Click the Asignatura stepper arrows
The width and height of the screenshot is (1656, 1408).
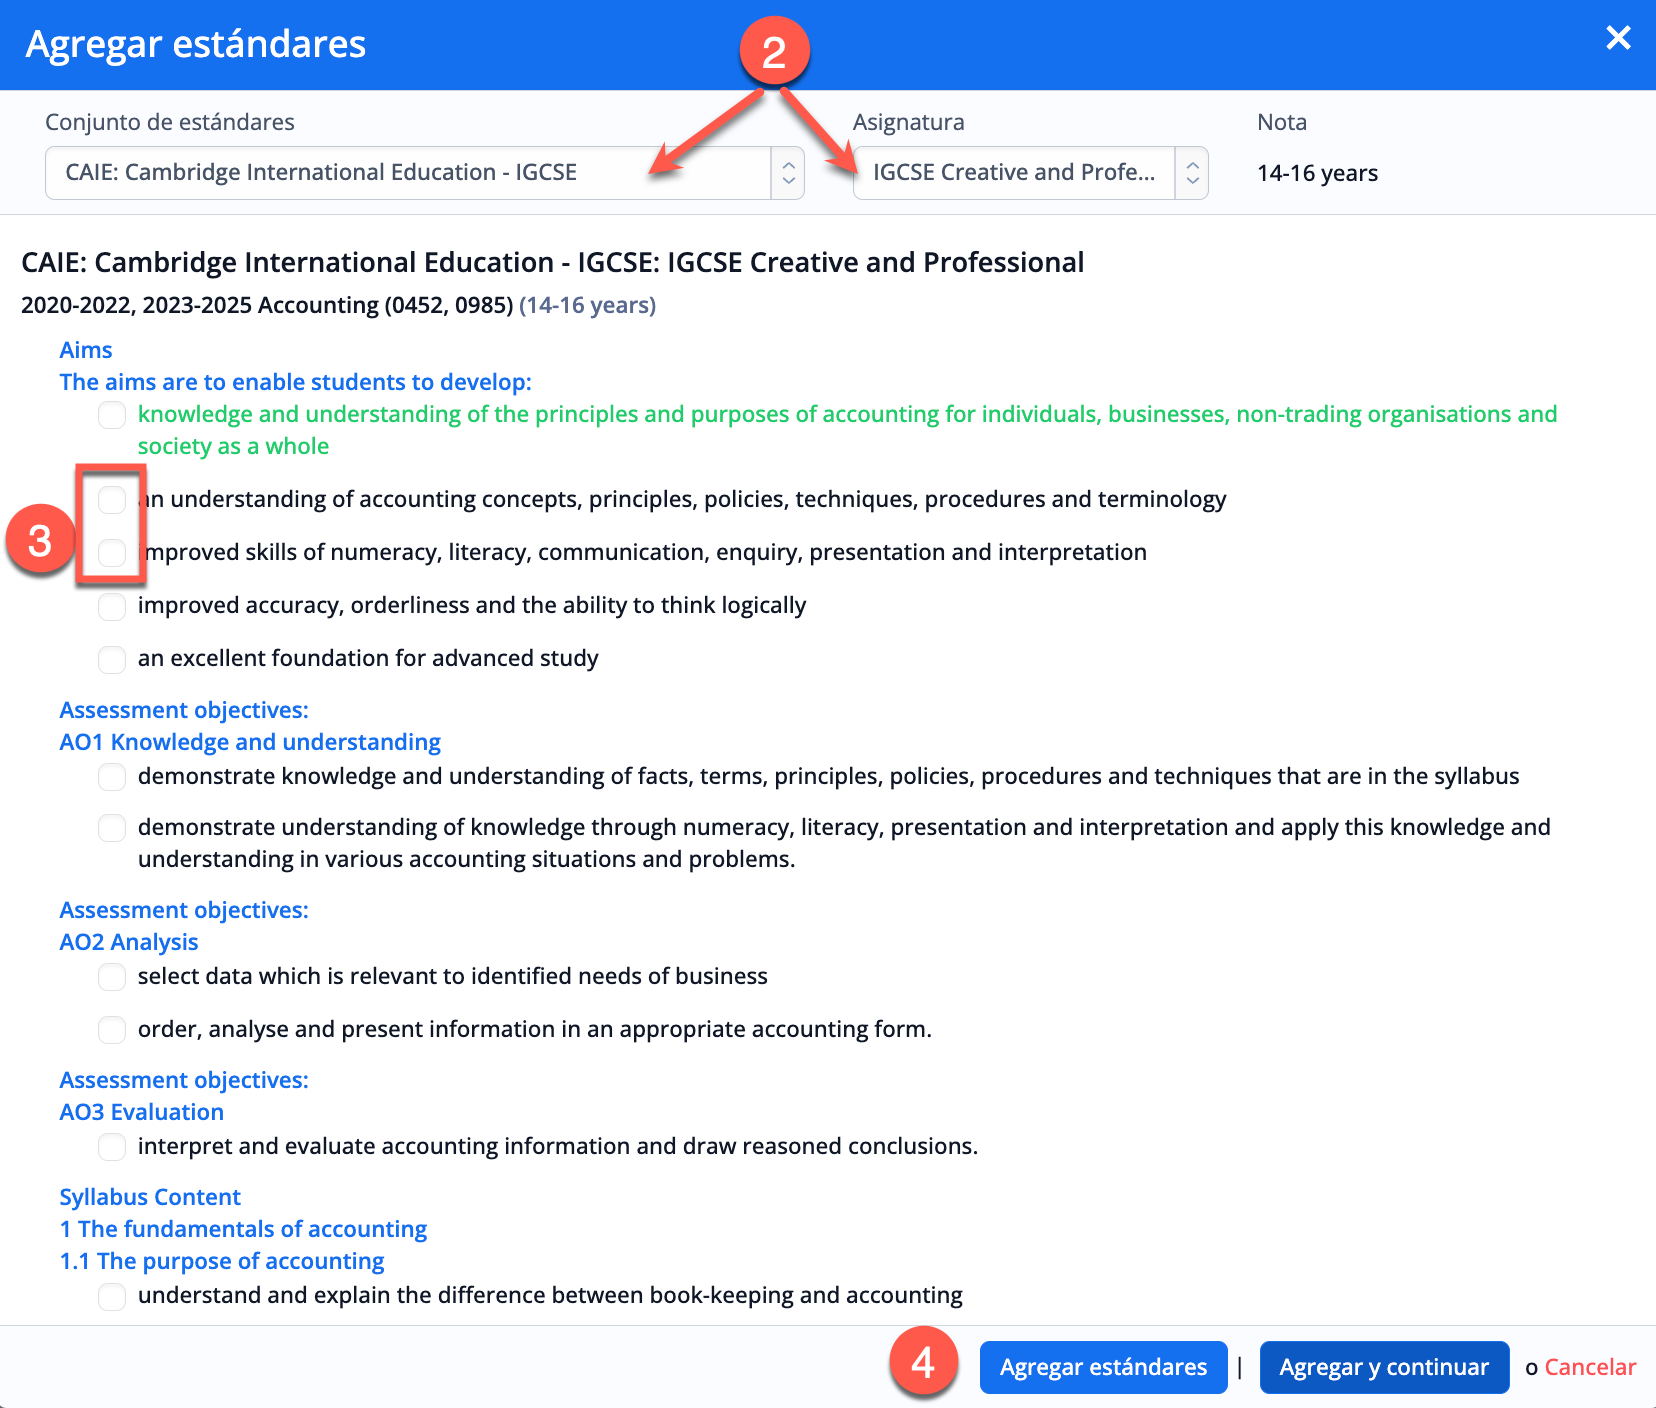tap(1192, 173)
